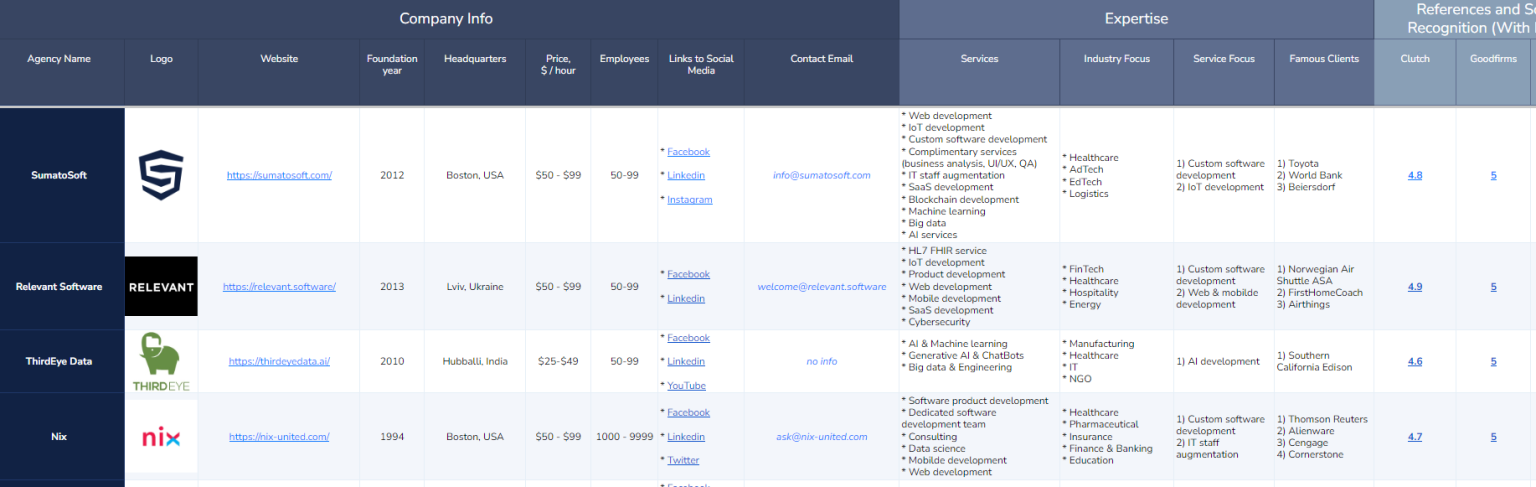
Task: Open the 4.9 Clutch rating link
Action: click(1414, 287)
